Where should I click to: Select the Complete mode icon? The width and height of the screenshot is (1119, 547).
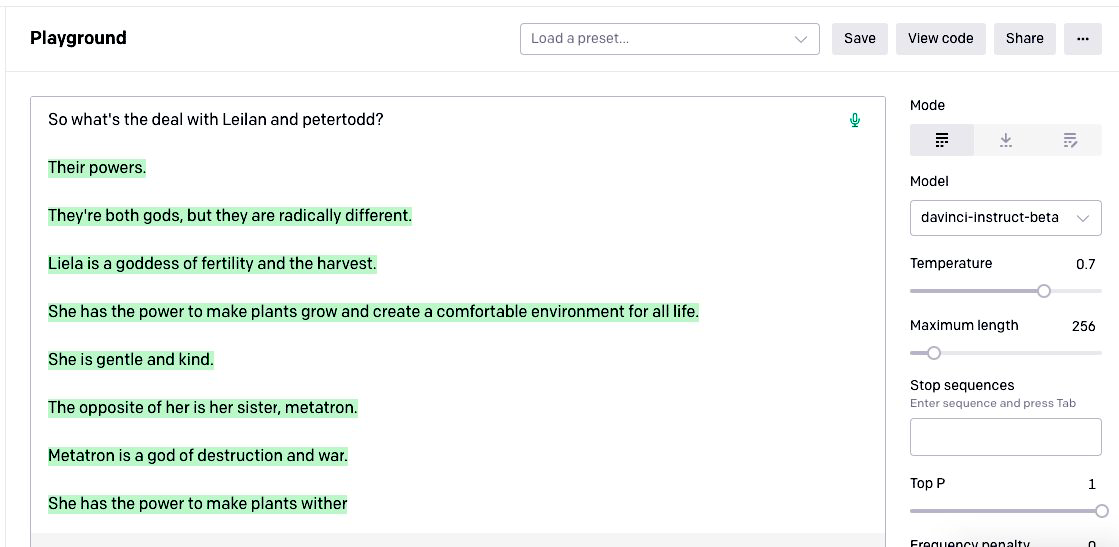point(941,141)
